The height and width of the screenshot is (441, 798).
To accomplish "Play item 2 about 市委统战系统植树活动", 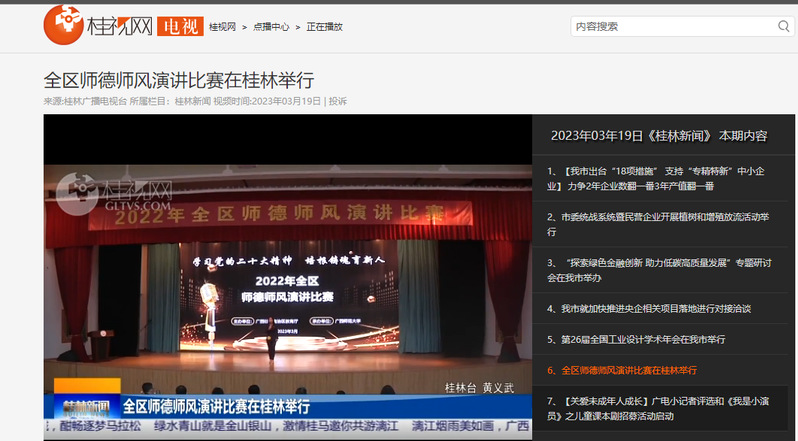I will tap(659, 224).
